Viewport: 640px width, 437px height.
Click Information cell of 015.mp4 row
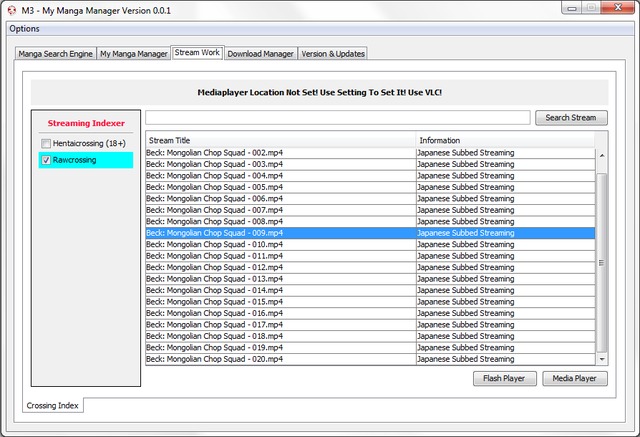point(506,302)
